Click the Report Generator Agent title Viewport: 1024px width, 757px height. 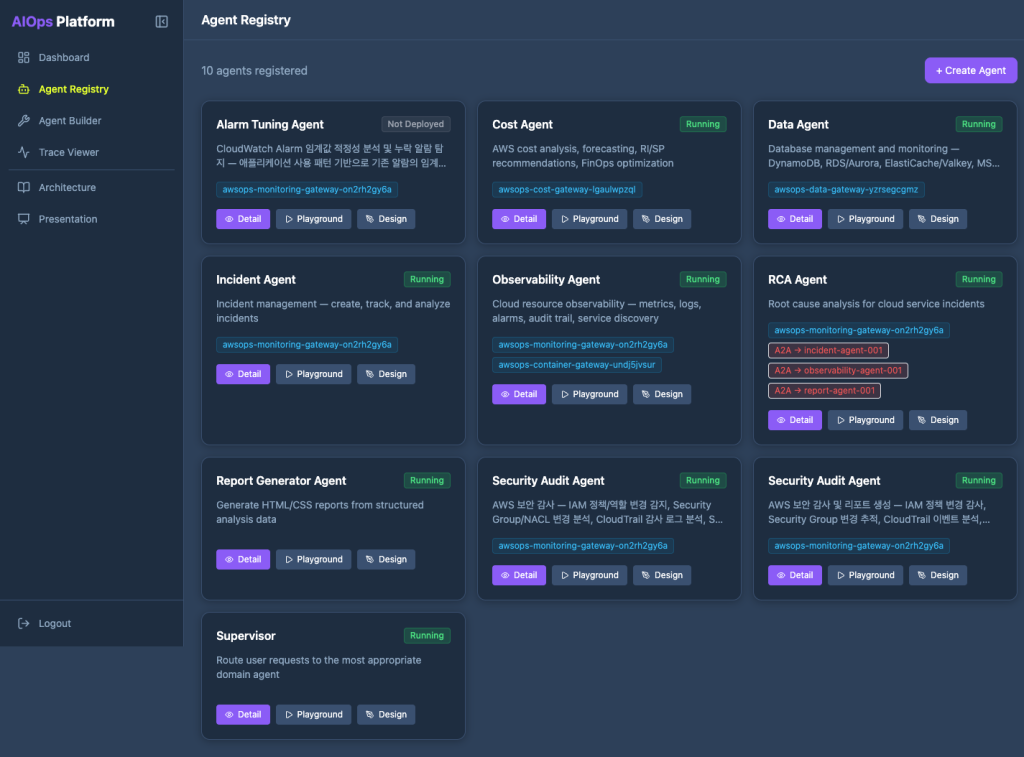tap(281, 481)
